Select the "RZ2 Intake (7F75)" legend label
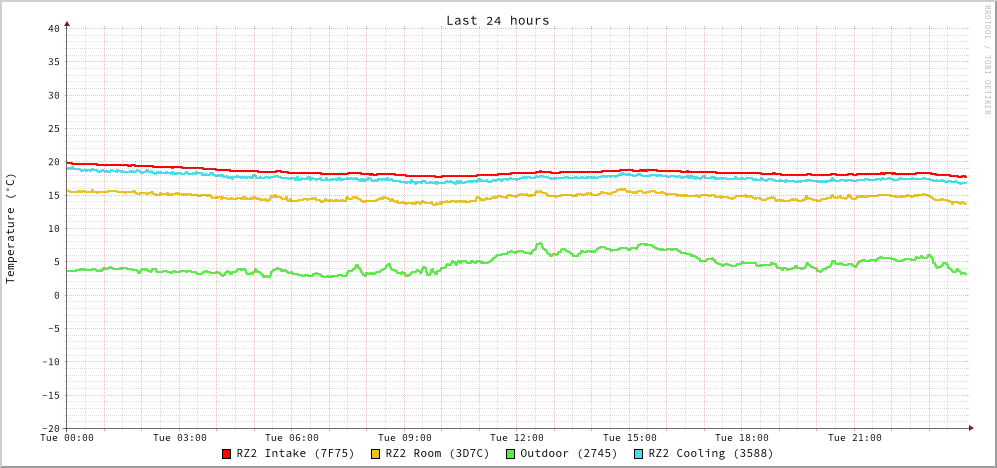 (295, 453)
